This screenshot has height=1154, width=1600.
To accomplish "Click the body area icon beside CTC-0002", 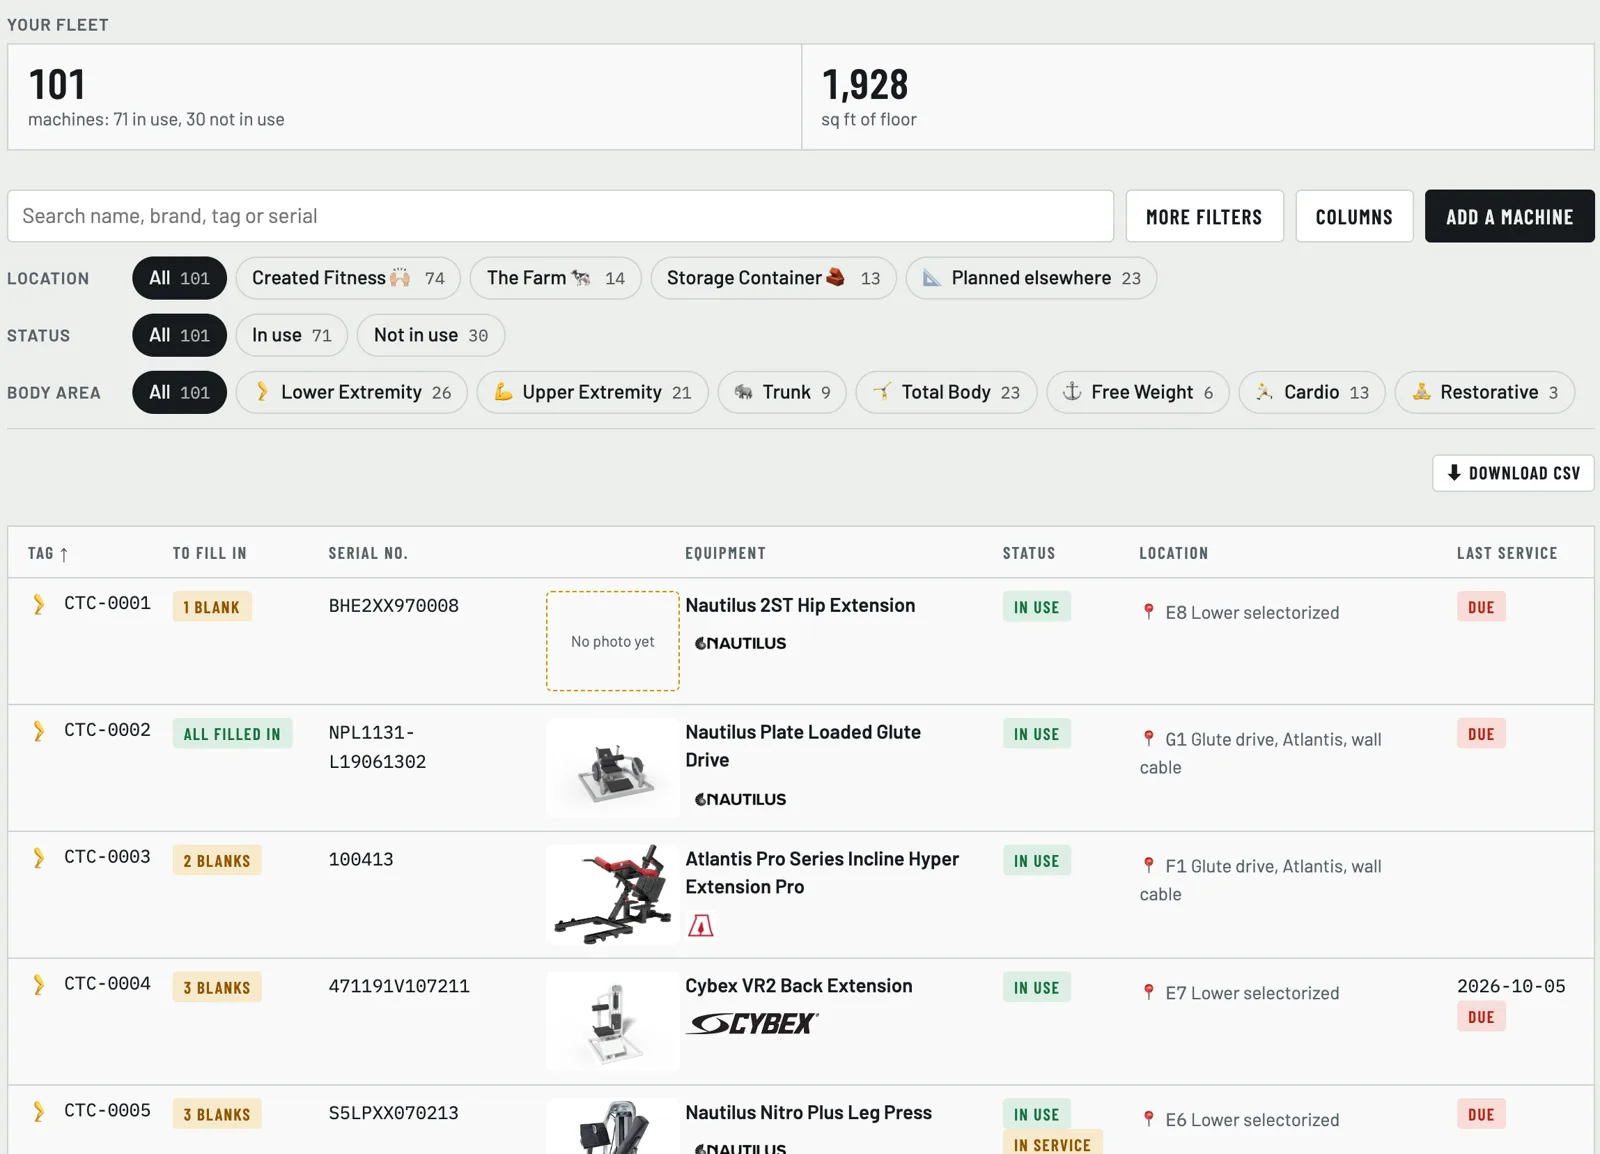I will tap(38, 731).
